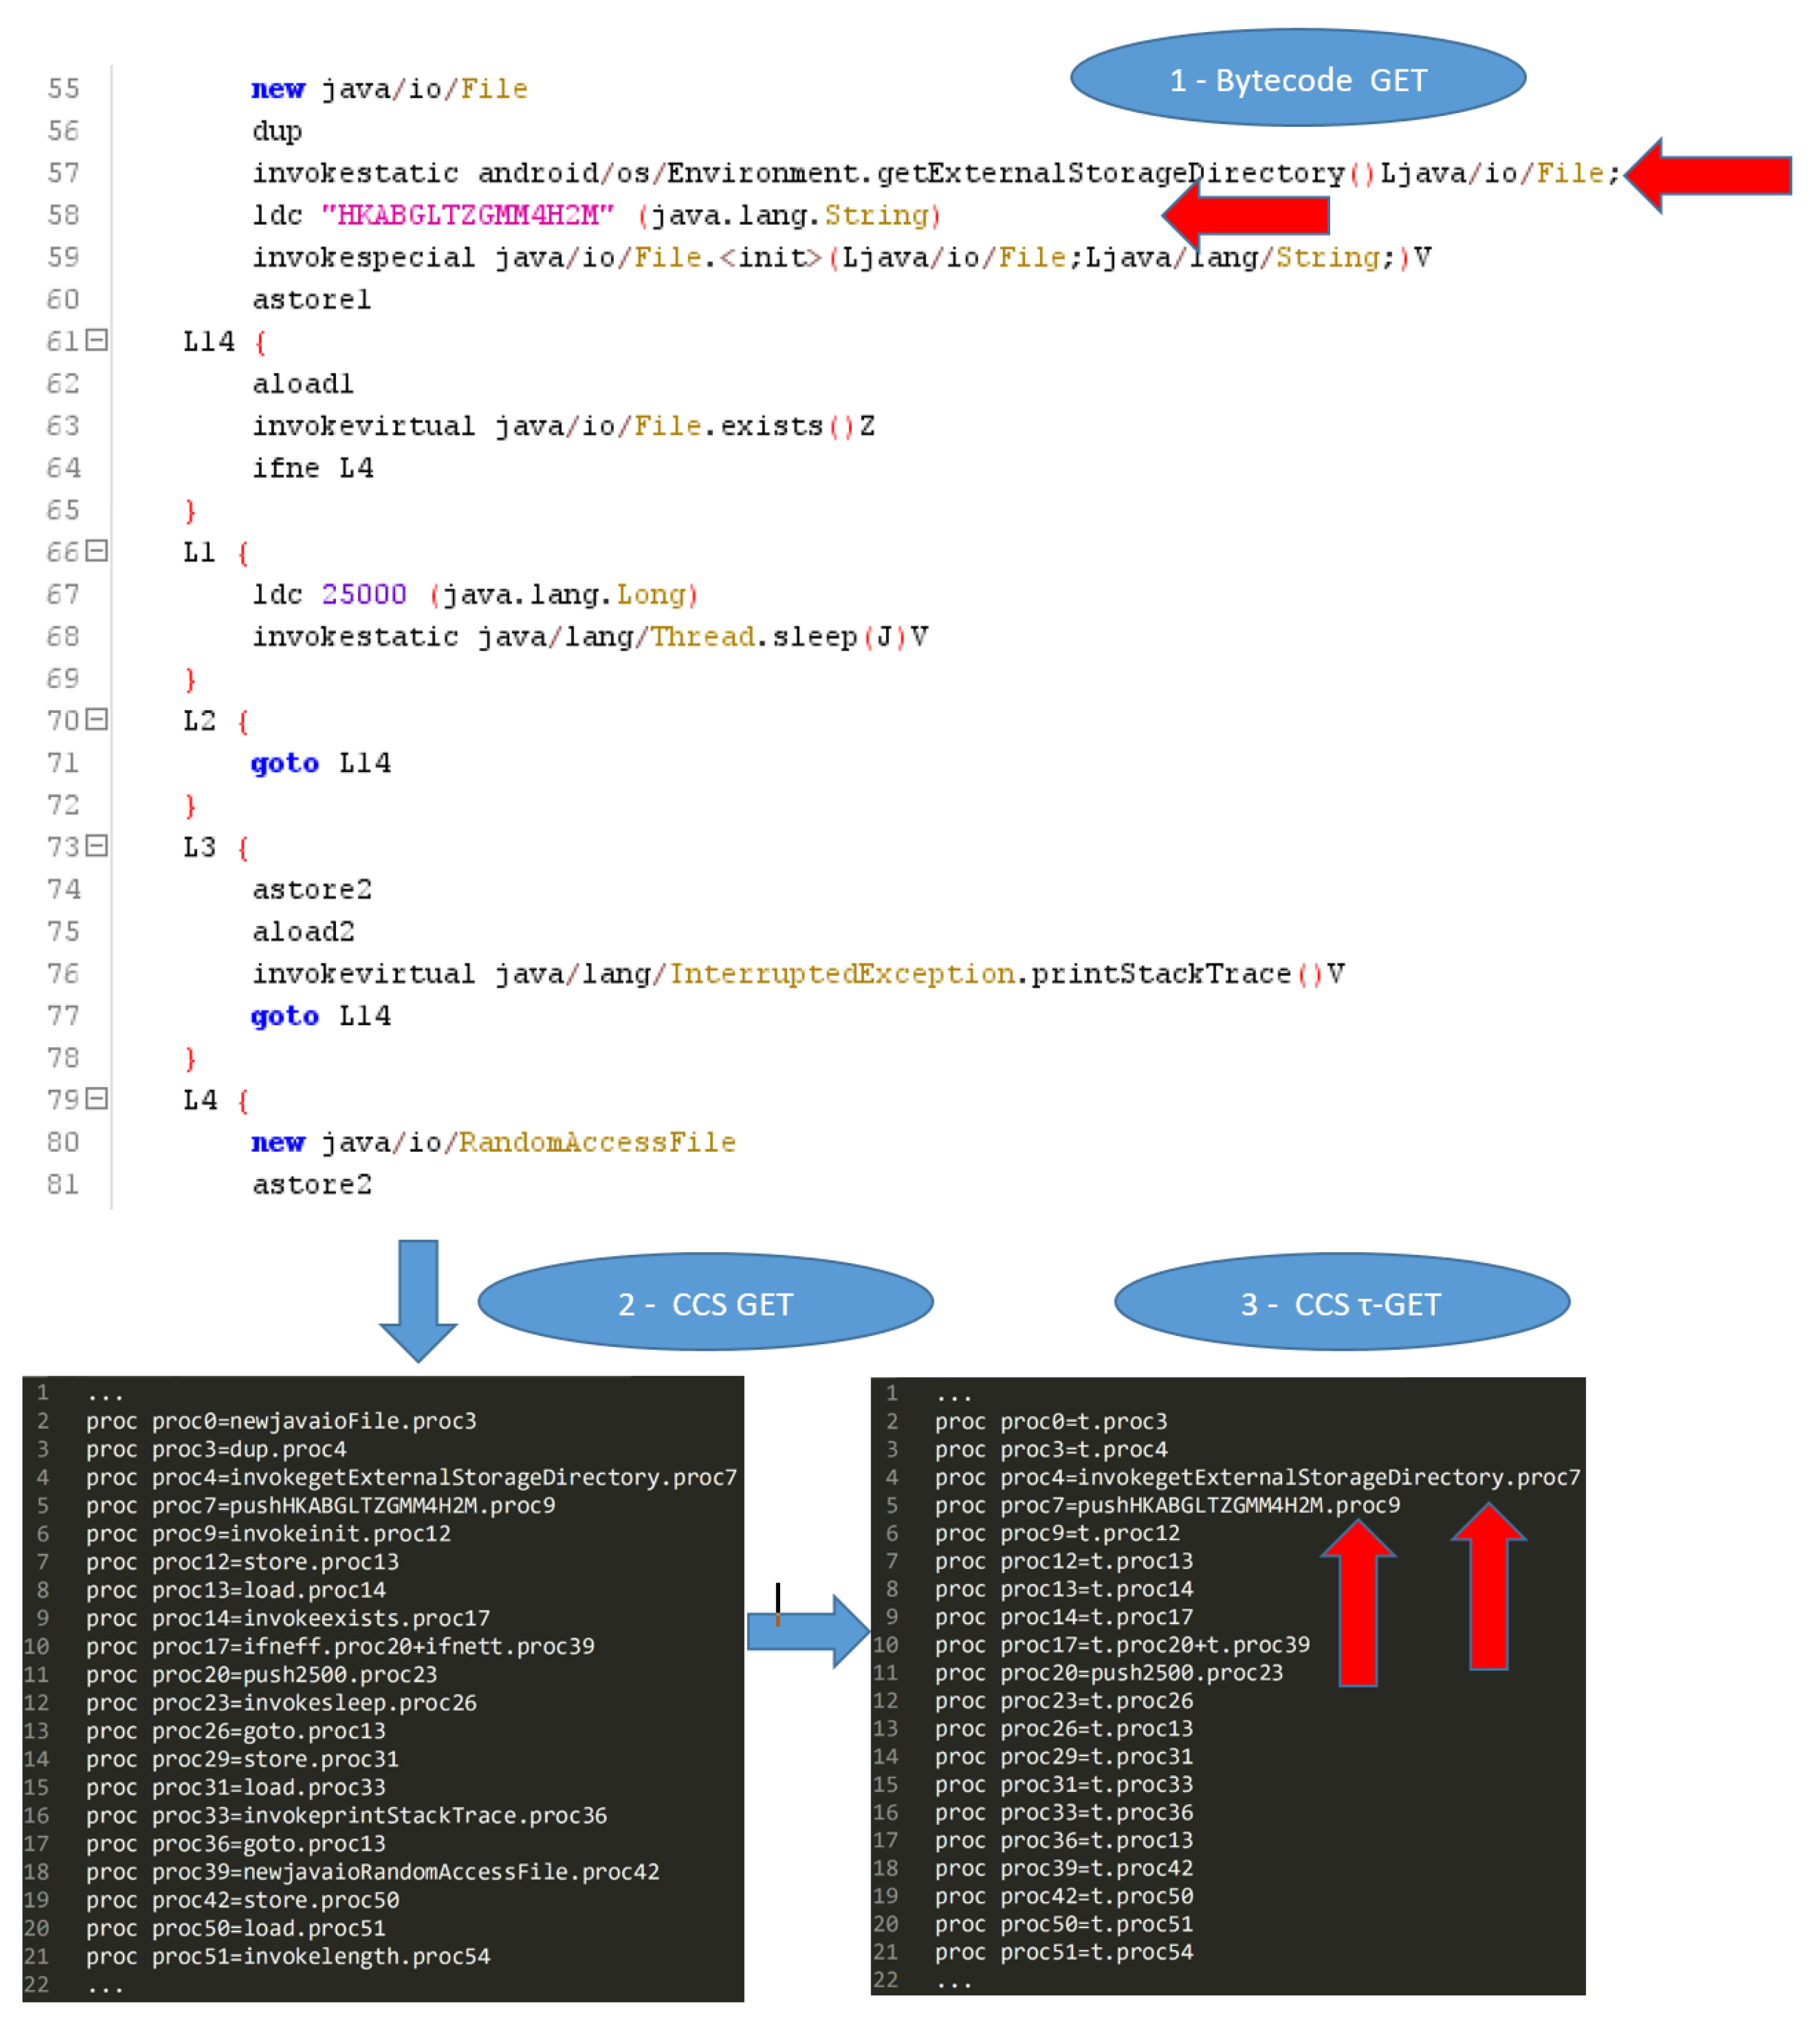This screenshot has width=1820, height=2018.
Task: Collapse the L1 block fold marker
Action: (x=96, y=551)
